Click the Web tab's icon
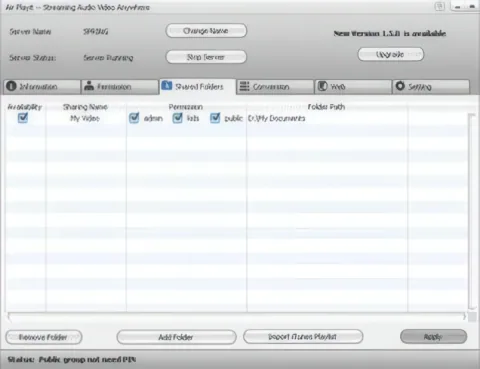Image resolution: width=480 pixels, height=369 pixels. point(322,86)
